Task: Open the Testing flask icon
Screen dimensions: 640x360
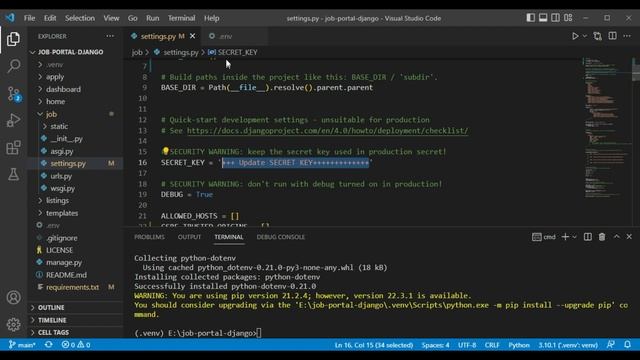Action: click(x=13, y=174)
